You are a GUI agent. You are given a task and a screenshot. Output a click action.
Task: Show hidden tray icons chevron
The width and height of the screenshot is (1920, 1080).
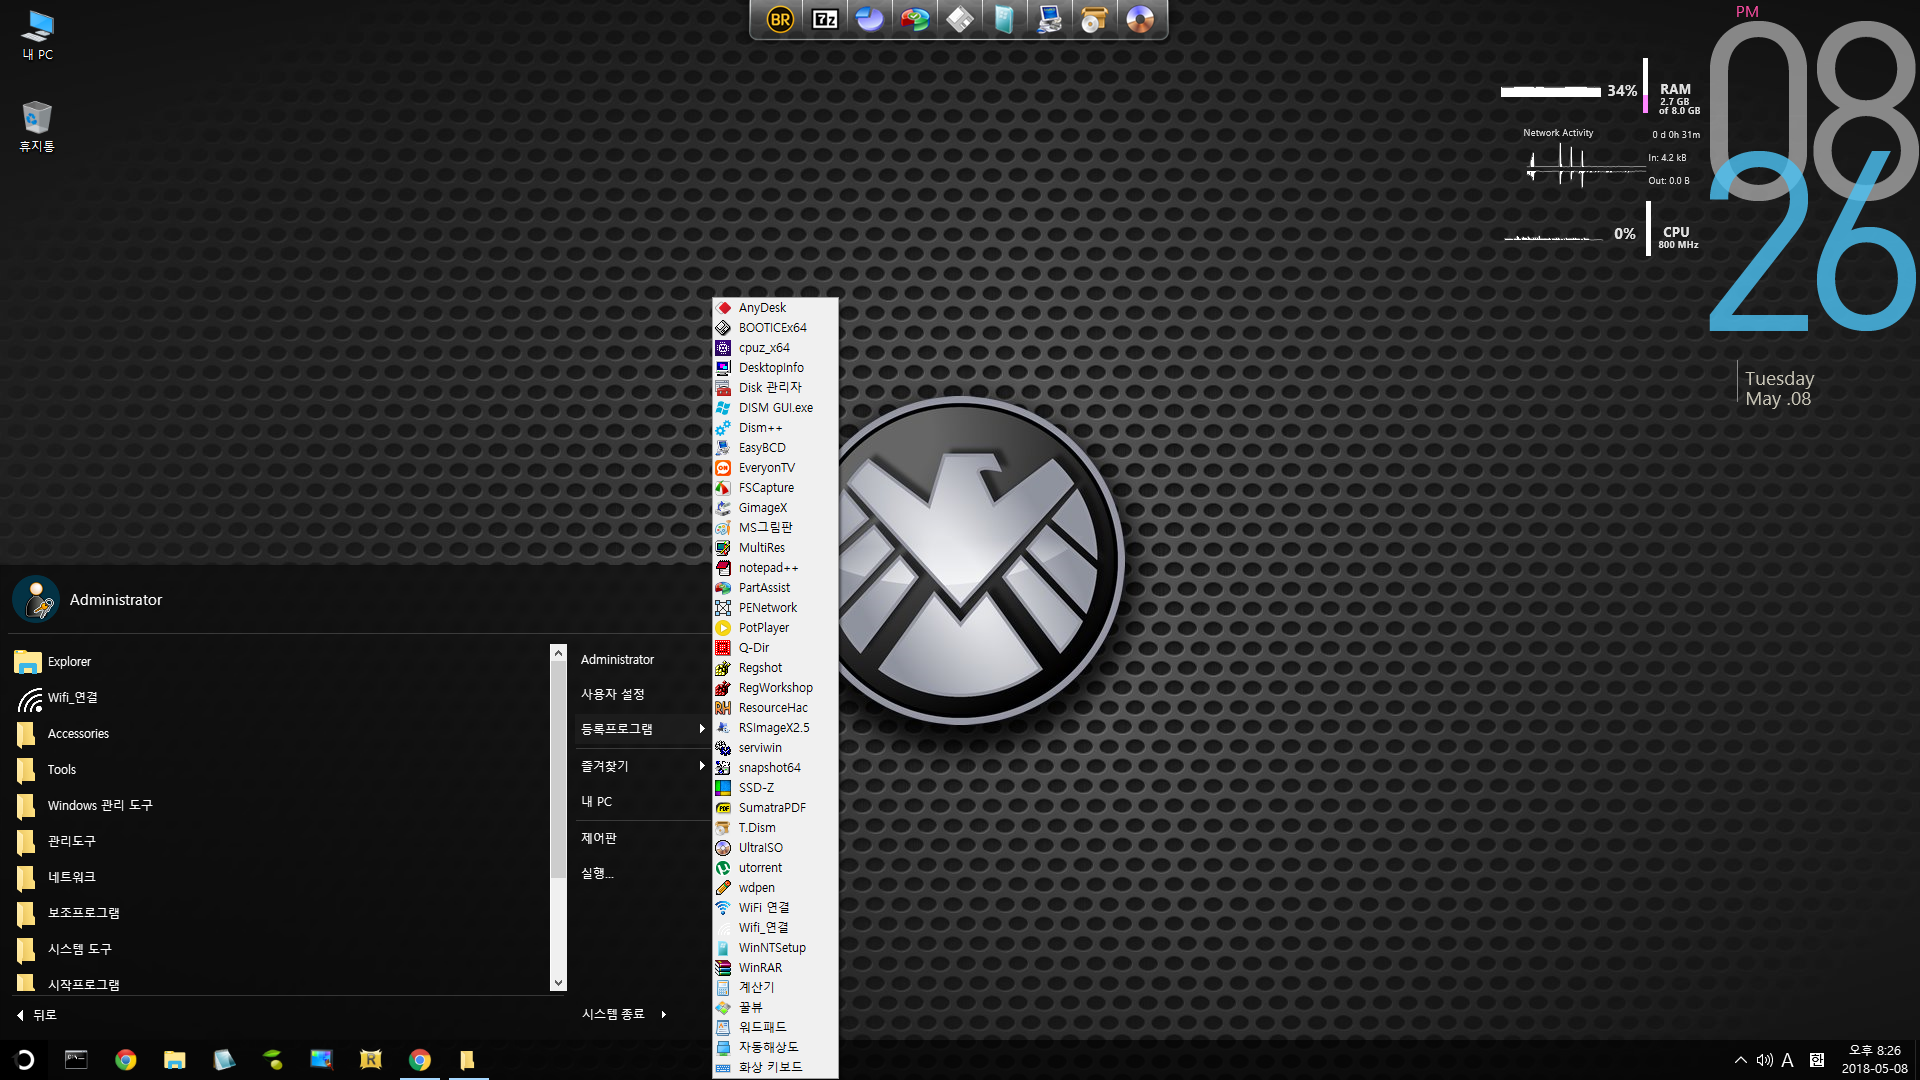[1741, 1060]
